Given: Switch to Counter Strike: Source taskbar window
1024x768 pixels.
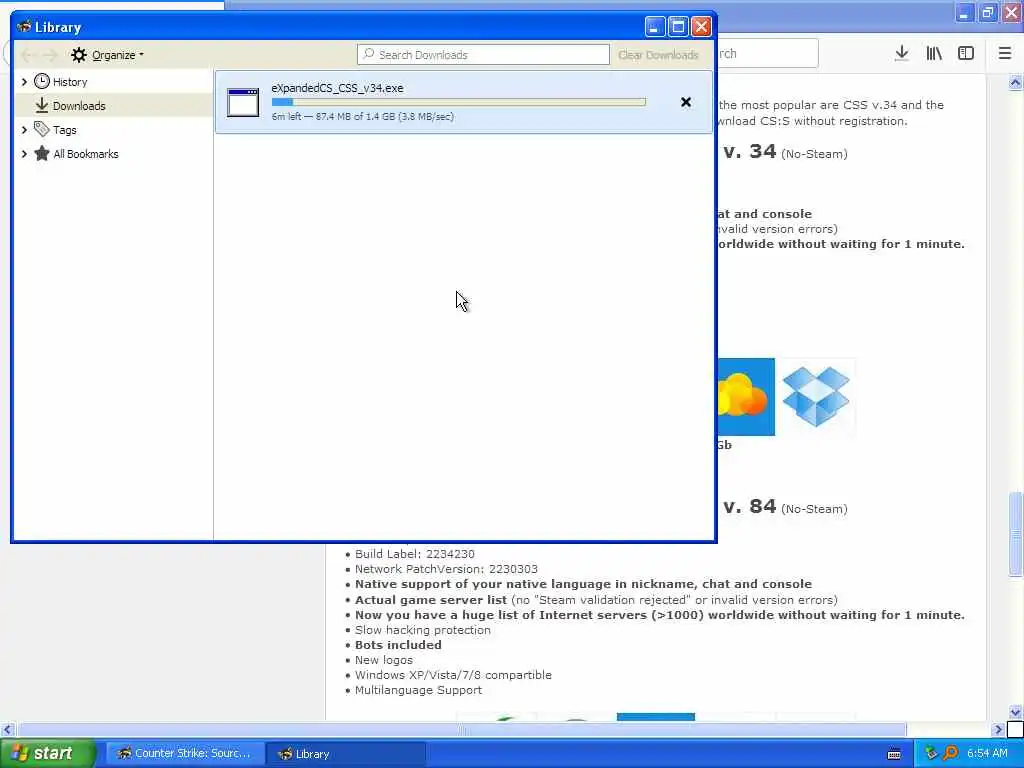Looking at the screenshot, I should 185,754.
